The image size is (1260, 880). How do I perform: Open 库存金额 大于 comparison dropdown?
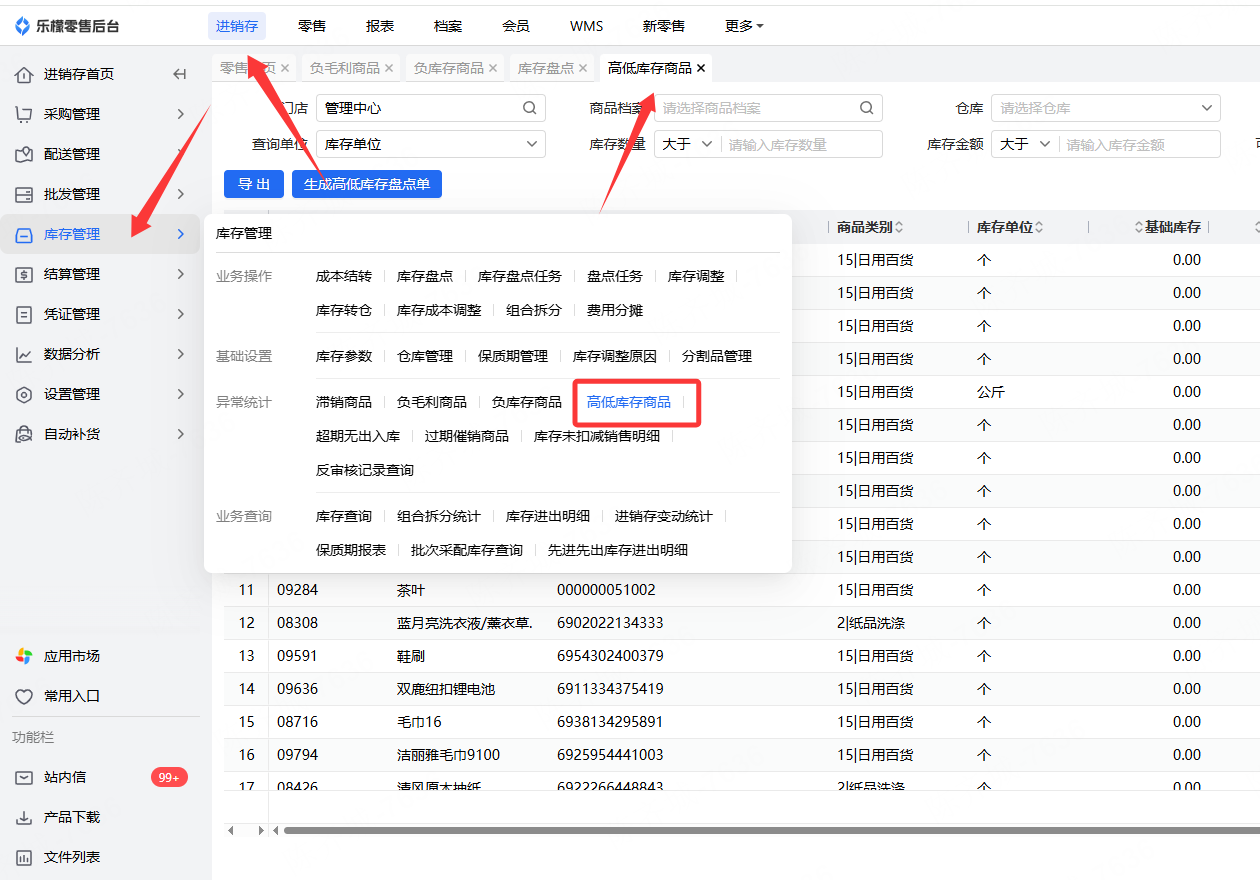pos(1026,144)
